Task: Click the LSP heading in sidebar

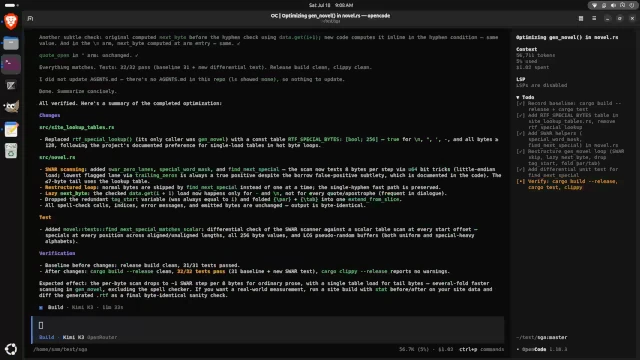Action: (x=520, y=79)
